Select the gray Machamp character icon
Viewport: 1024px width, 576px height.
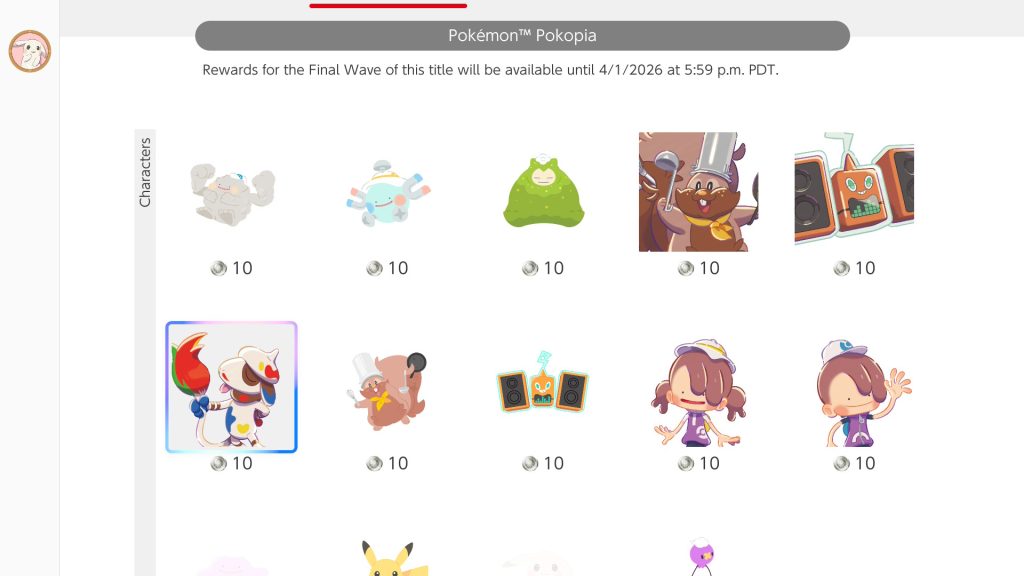pos(232,194)
